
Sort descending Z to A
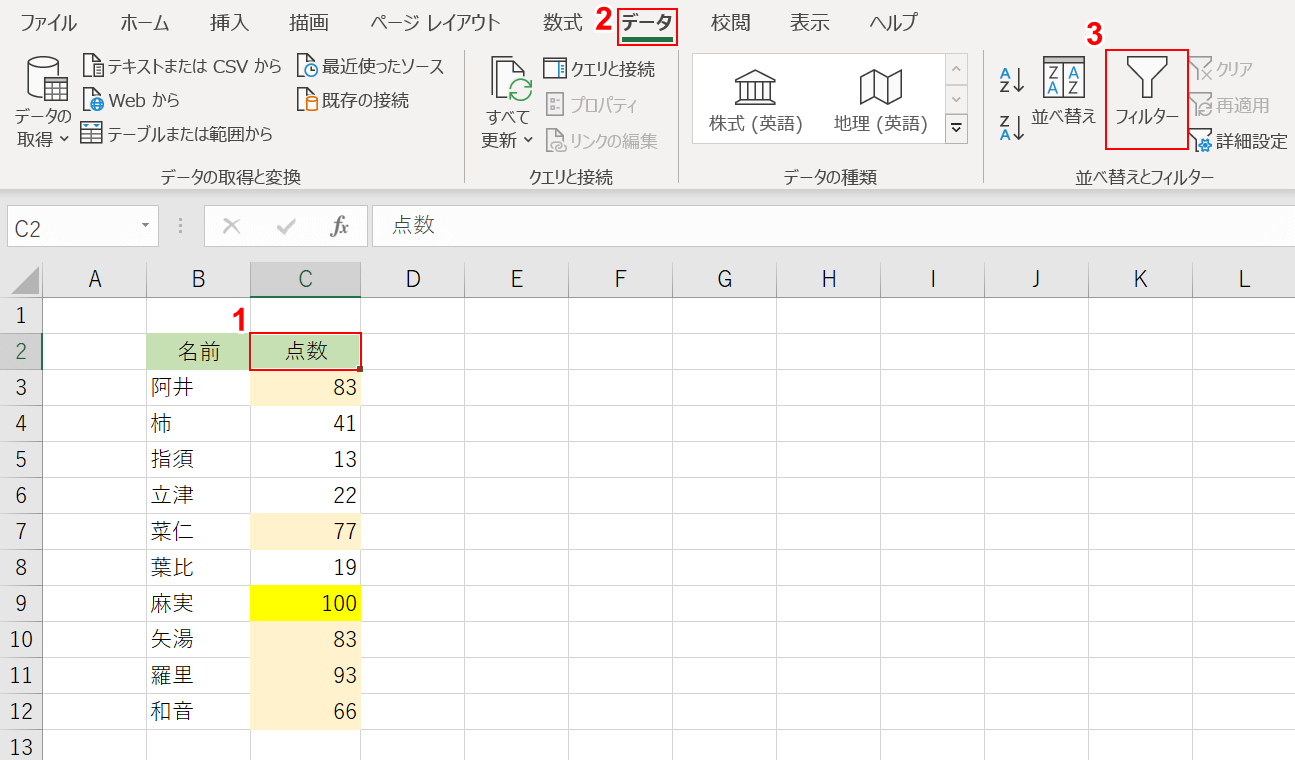(x=1012, y=127)
